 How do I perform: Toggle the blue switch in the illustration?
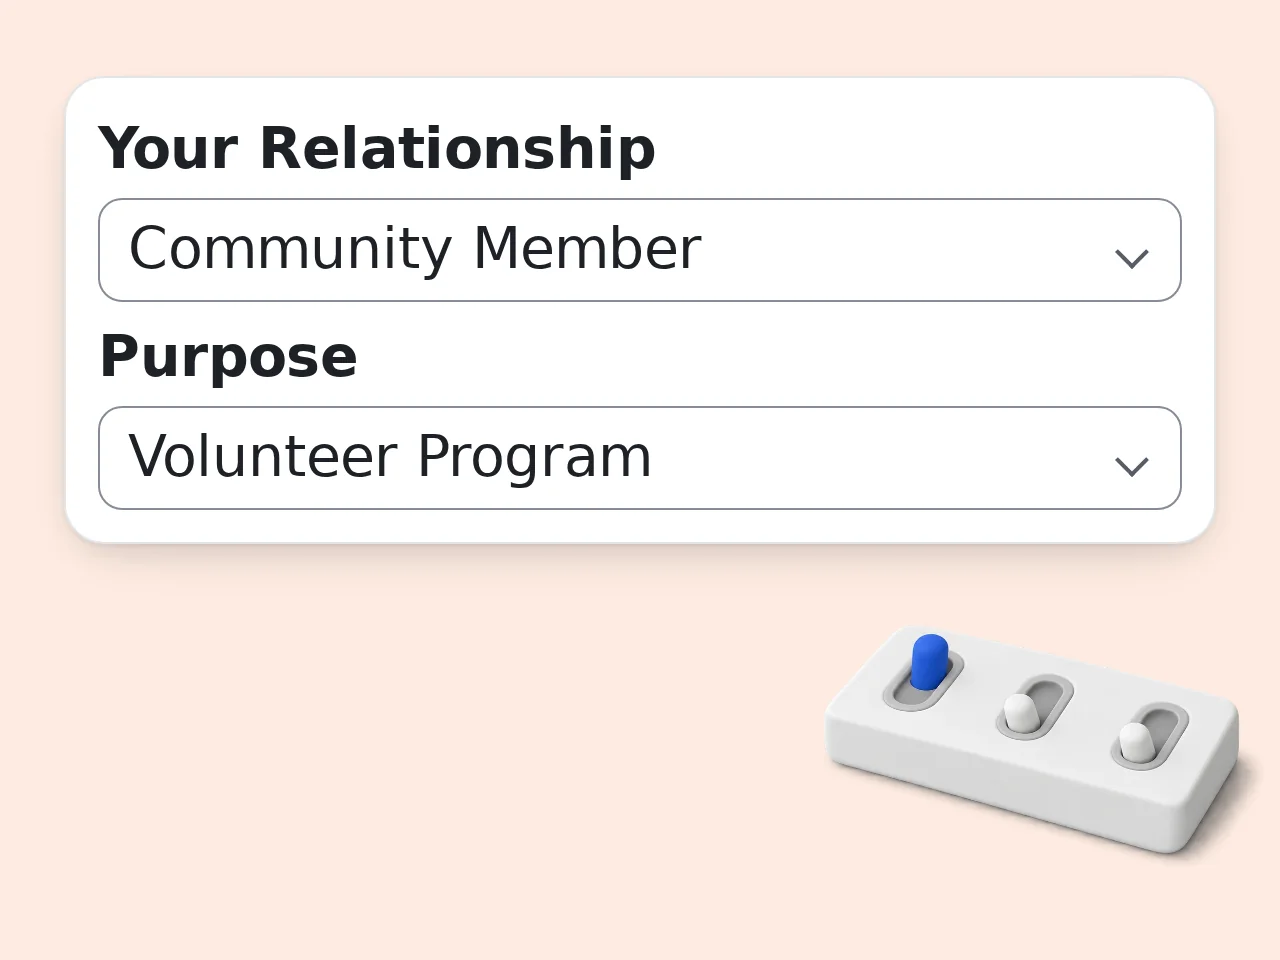point(929,660)
